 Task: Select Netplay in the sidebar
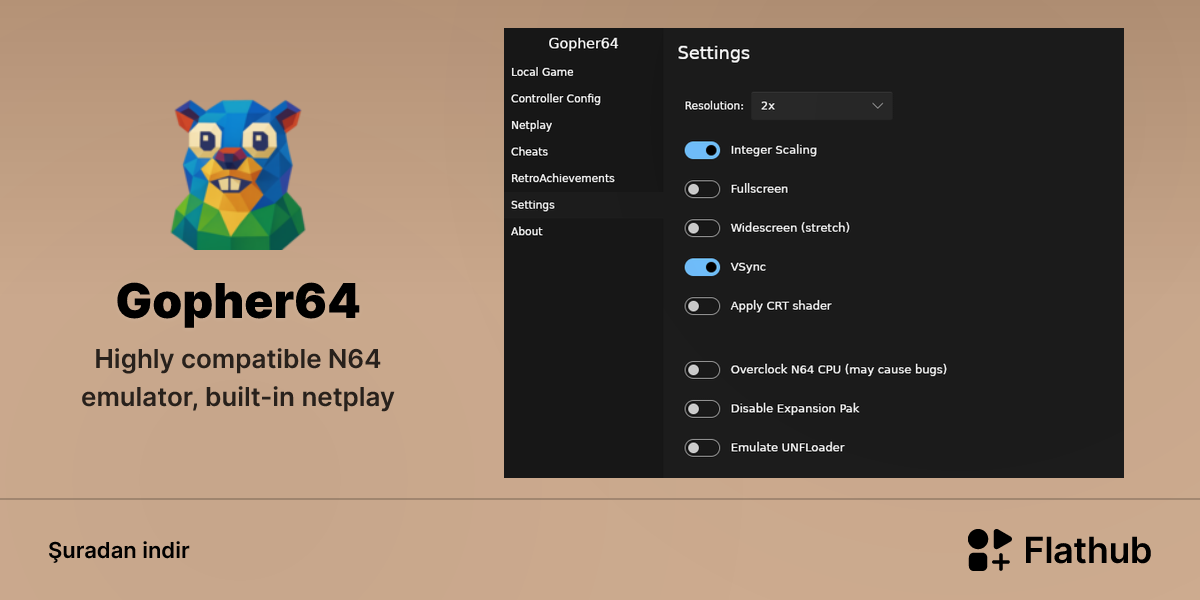click(584, 125)
